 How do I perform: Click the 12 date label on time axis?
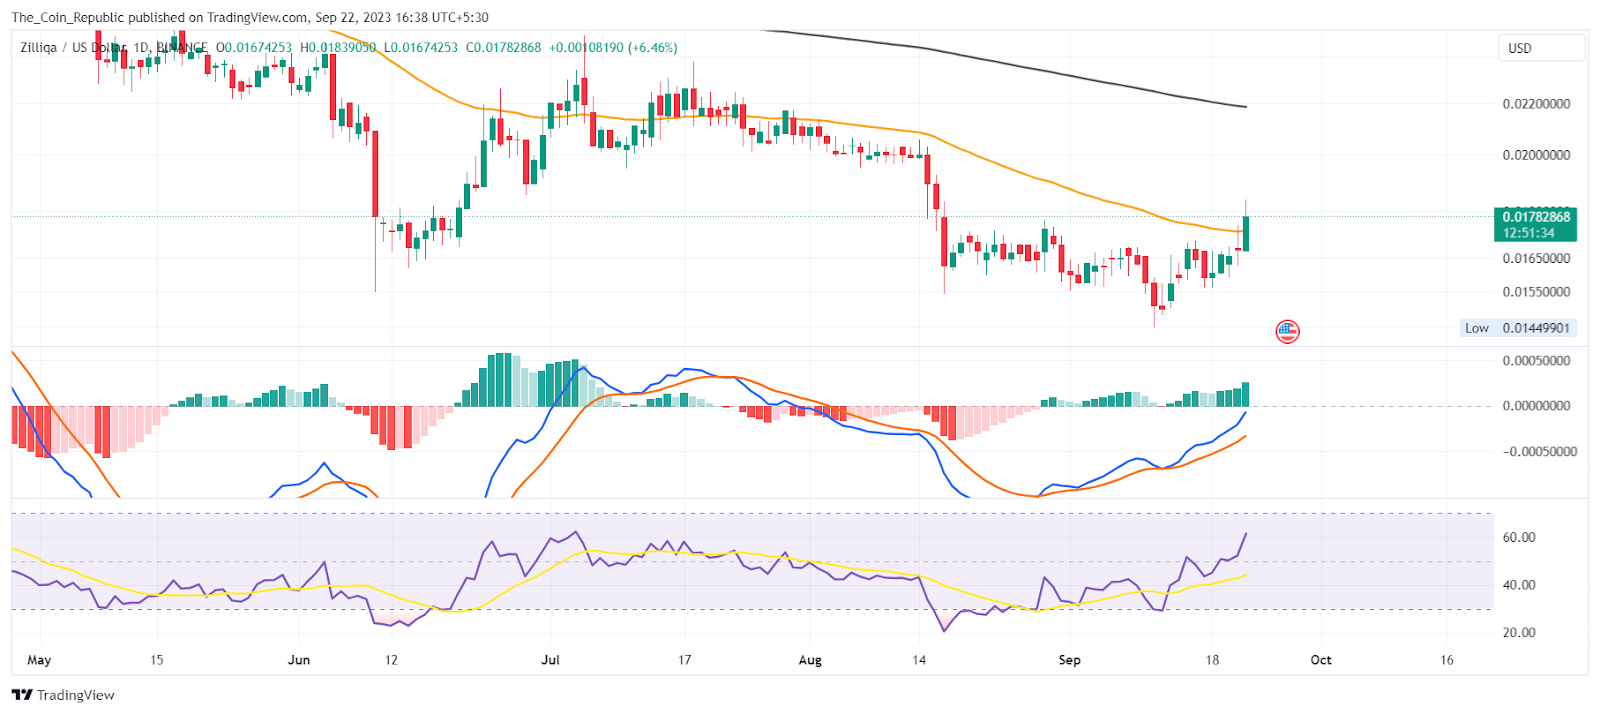coord(391,660)
